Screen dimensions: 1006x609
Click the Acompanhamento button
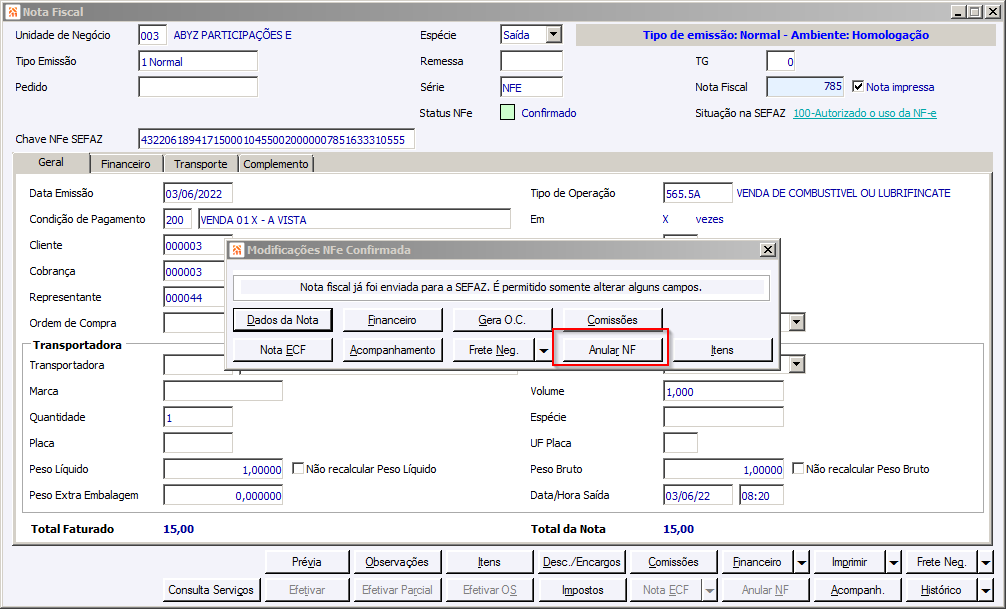[x=392, y=350]
